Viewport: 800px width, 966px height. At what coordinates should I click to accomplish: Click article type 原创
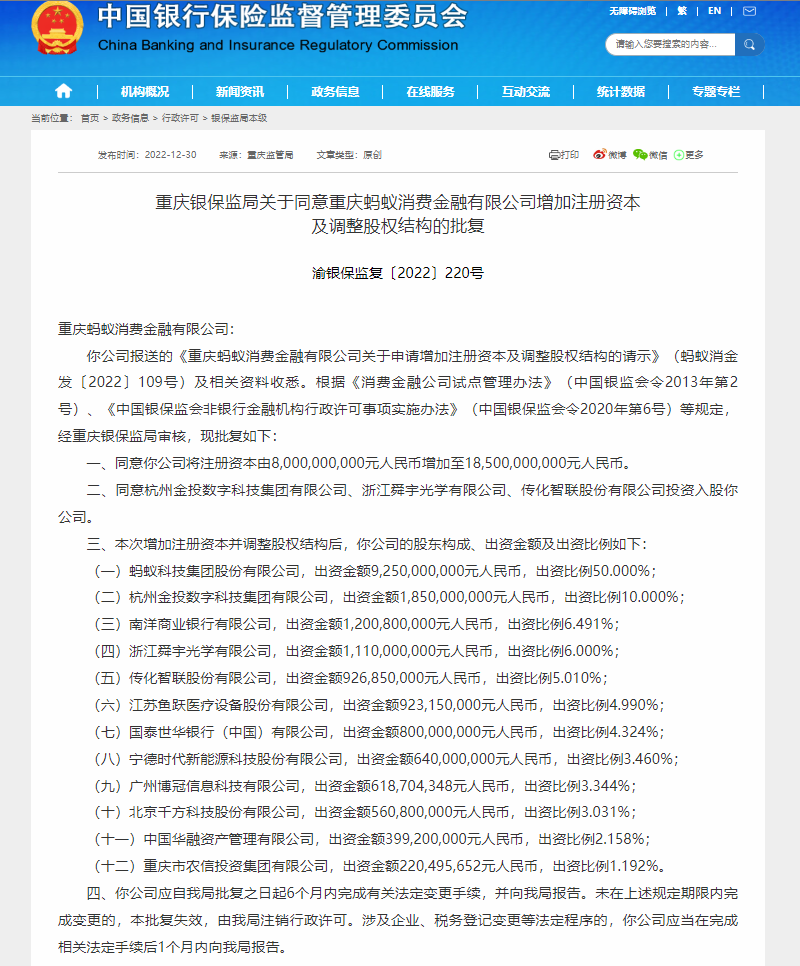(373, 155)
